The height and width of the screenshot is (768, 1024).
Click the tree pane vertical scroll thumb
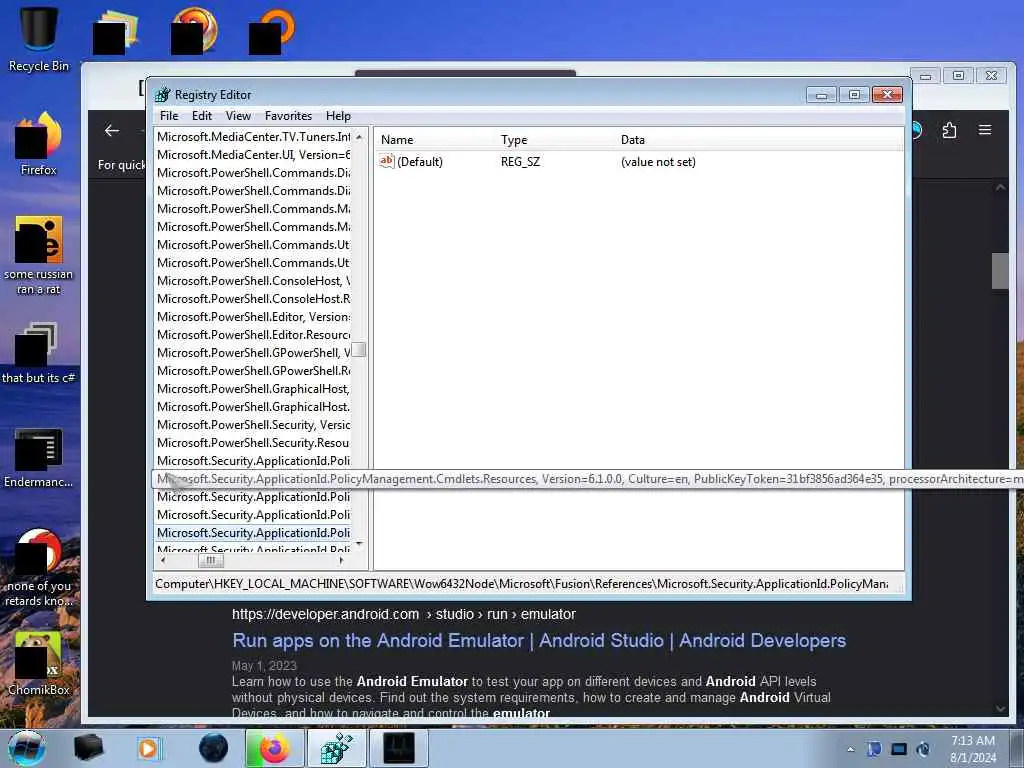pyautogui.click(x=359, y=350)
